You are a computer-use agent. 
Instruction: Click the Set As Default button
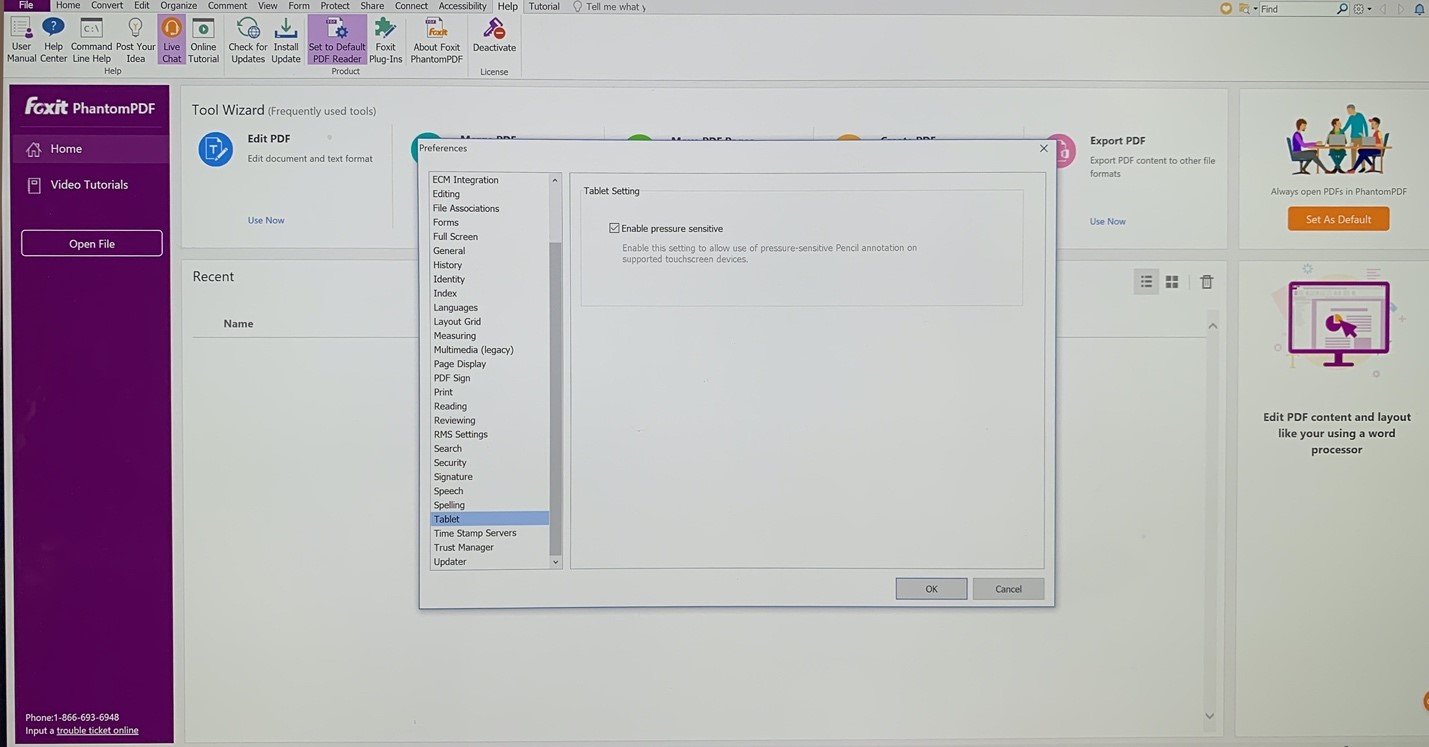(1338, 219)
